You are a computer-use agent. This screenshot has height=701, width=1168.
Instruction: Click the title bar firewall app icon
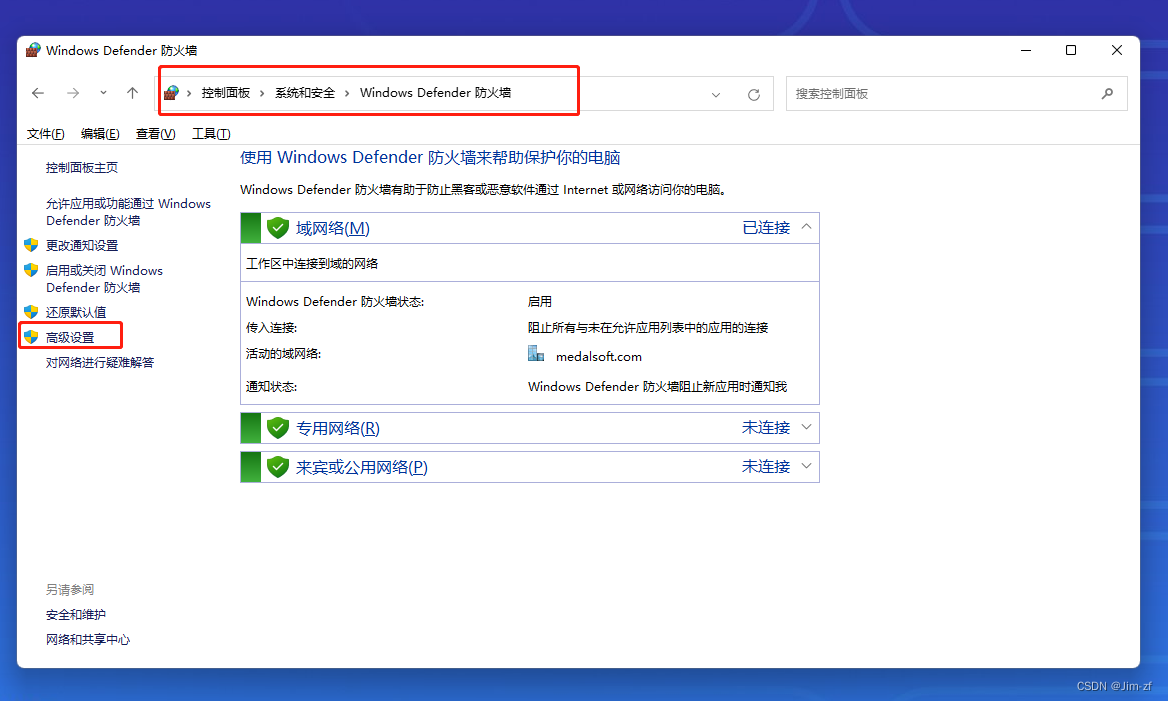coord(33,50)
